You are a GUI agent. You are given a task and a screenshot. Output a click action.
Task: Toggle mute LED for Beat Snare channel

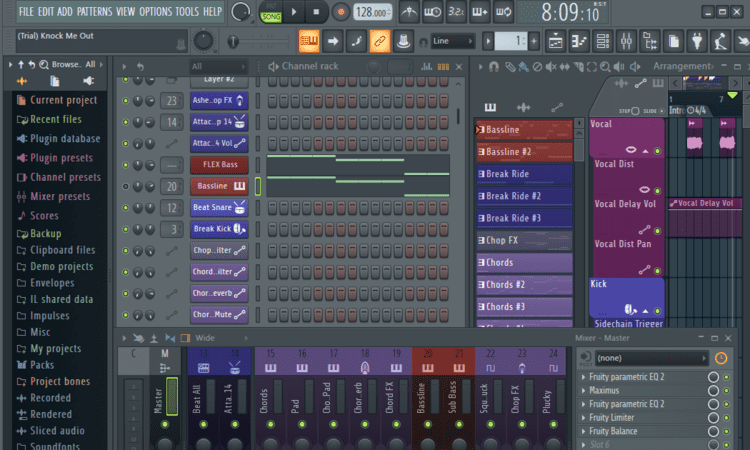click(x=125, y=208)
